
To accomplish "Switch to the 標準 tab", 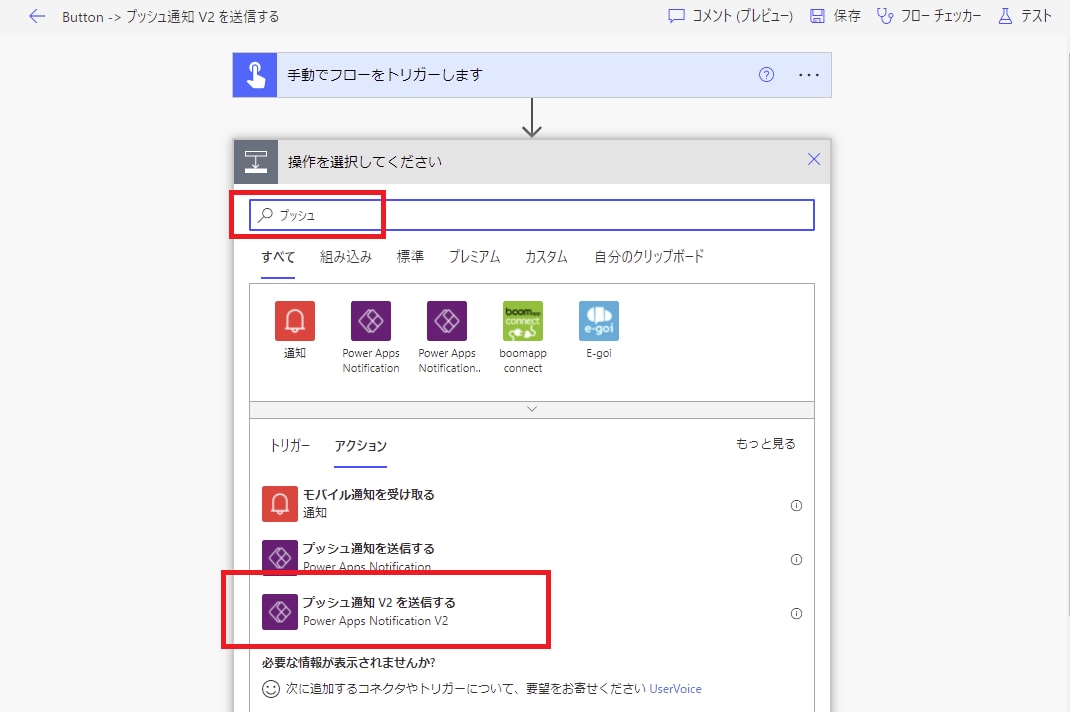I will [410, 257].
